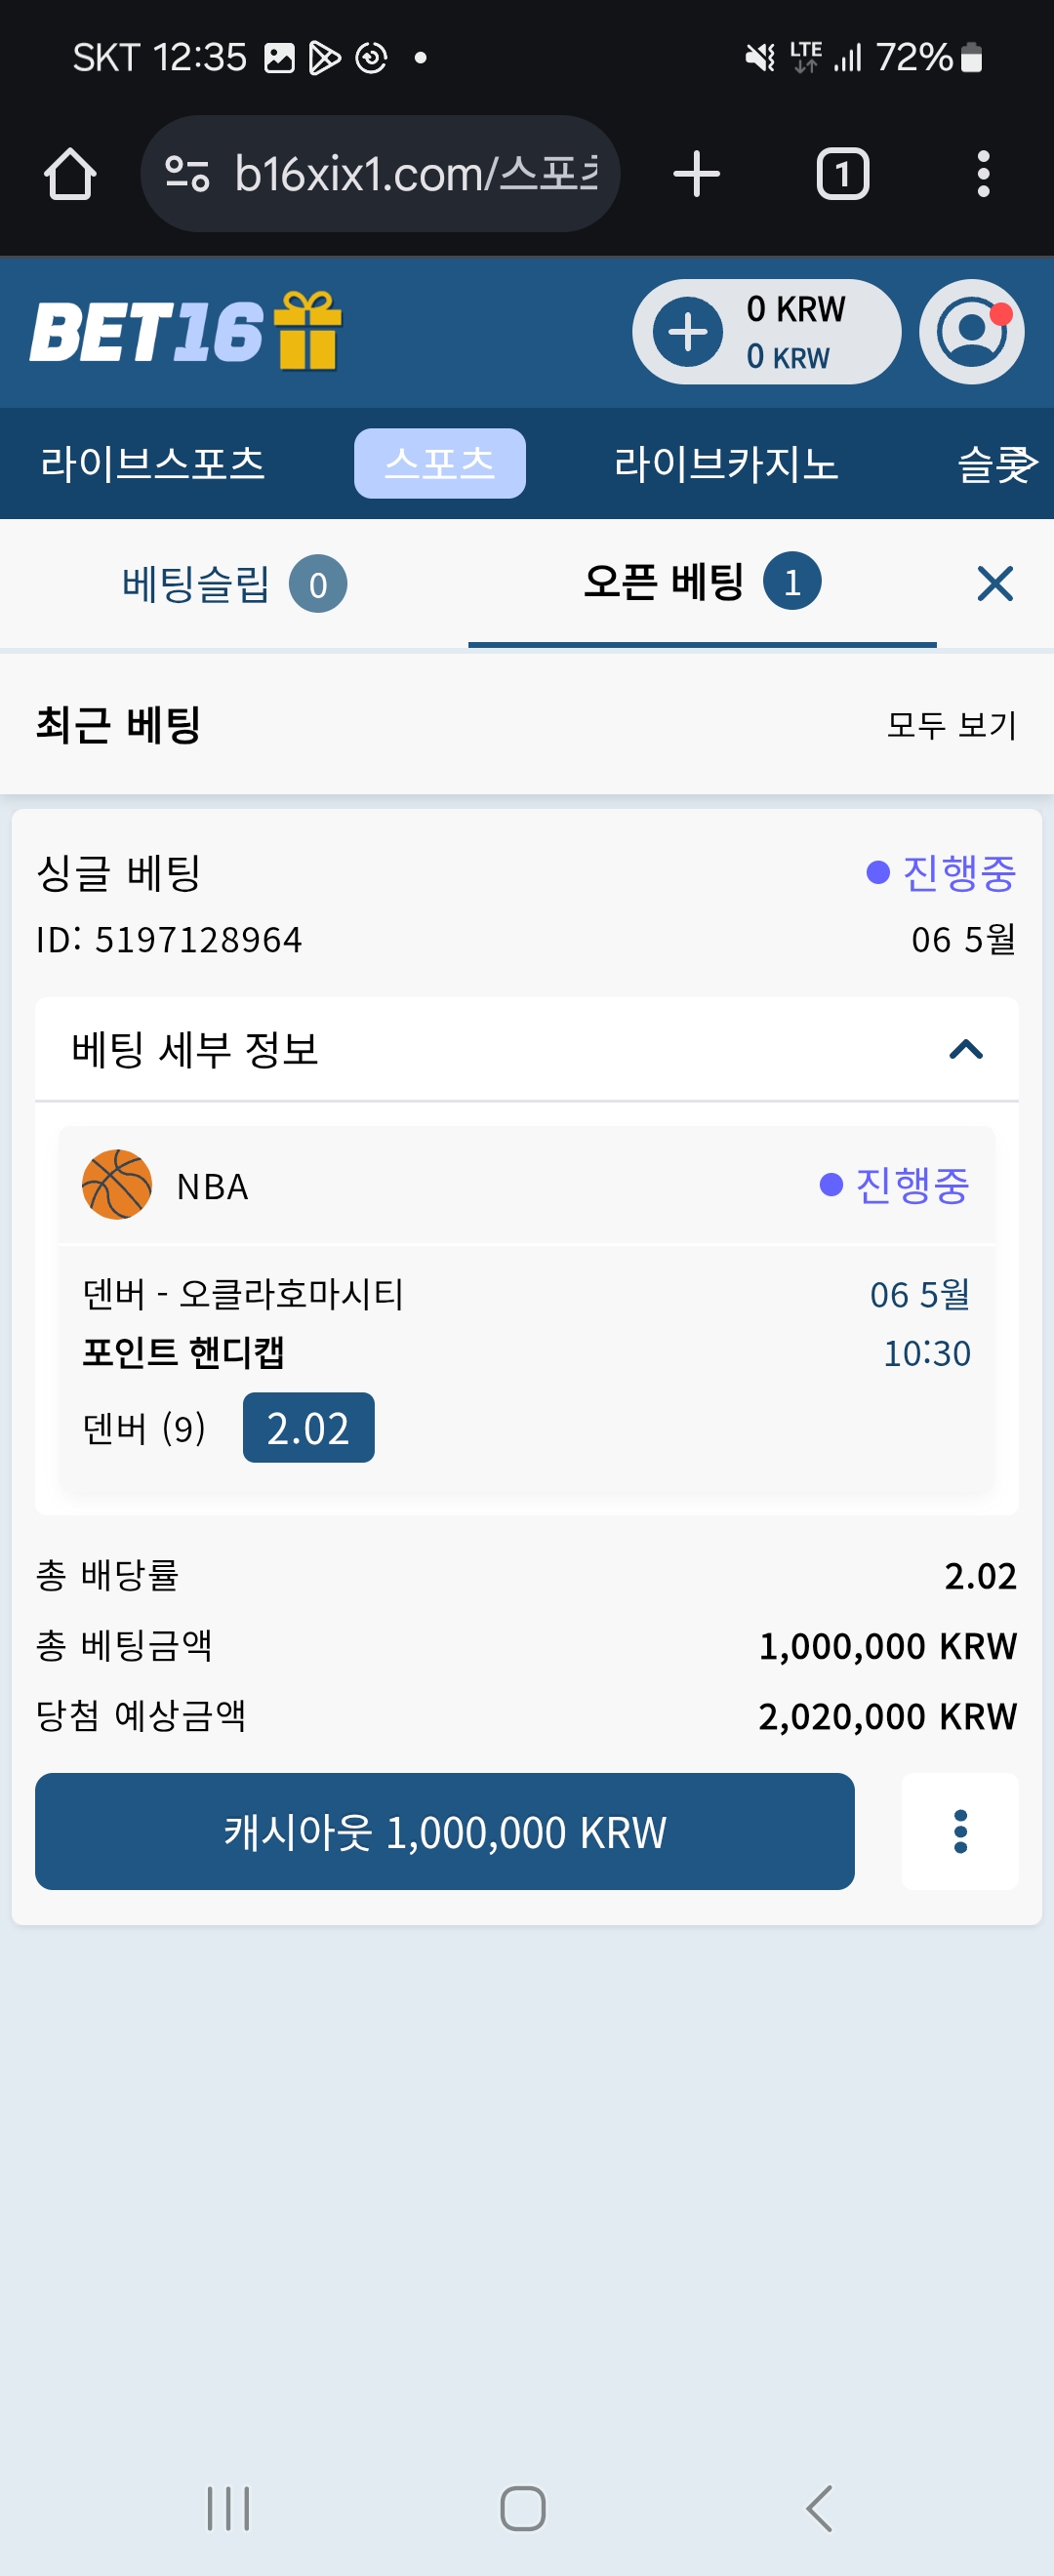Tap the b16xix1.com address bar

380,174
